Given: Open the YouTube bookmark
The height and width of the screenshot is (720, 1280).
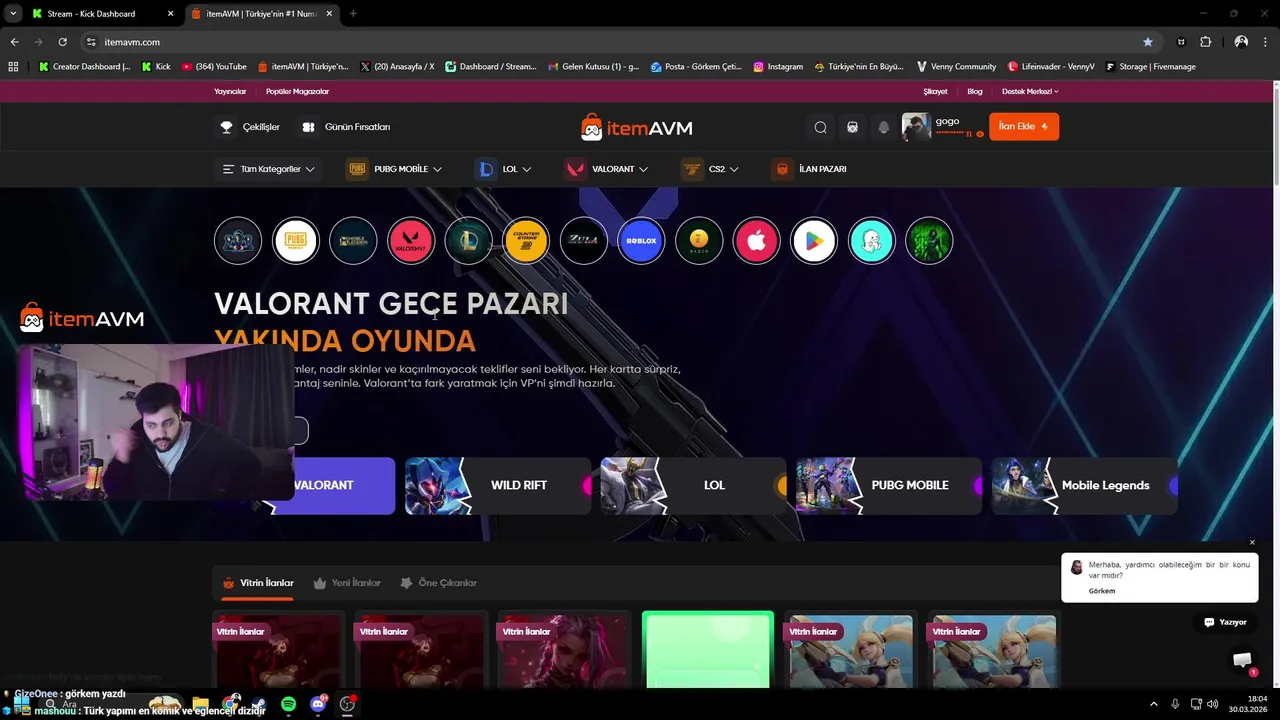Looking at the screenshot, I should point(214,67).
